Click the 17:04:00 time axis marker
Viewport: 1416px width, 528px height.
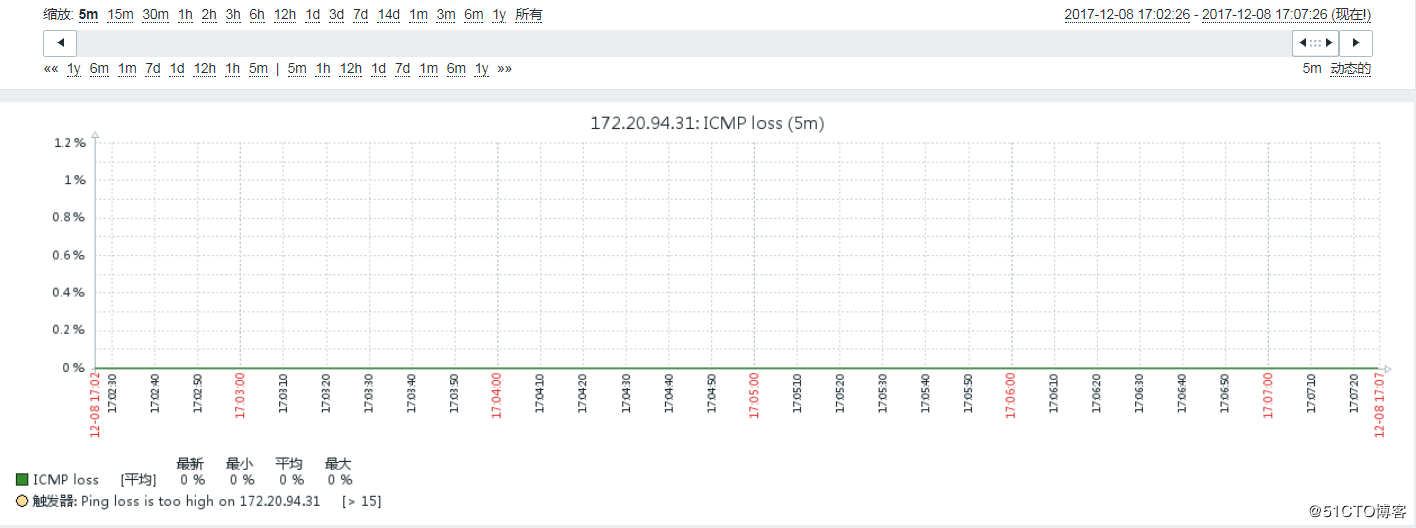(497, 398)
